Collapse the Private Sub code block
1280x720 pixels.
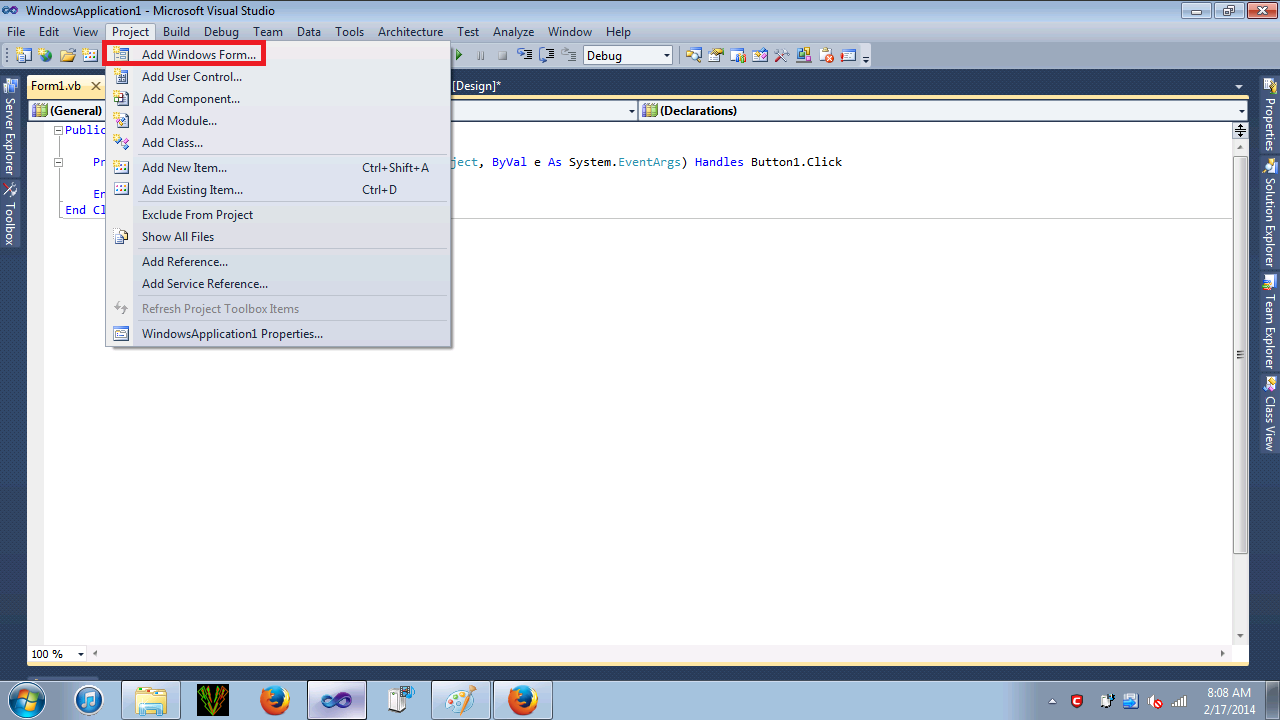tap(58, 162)
